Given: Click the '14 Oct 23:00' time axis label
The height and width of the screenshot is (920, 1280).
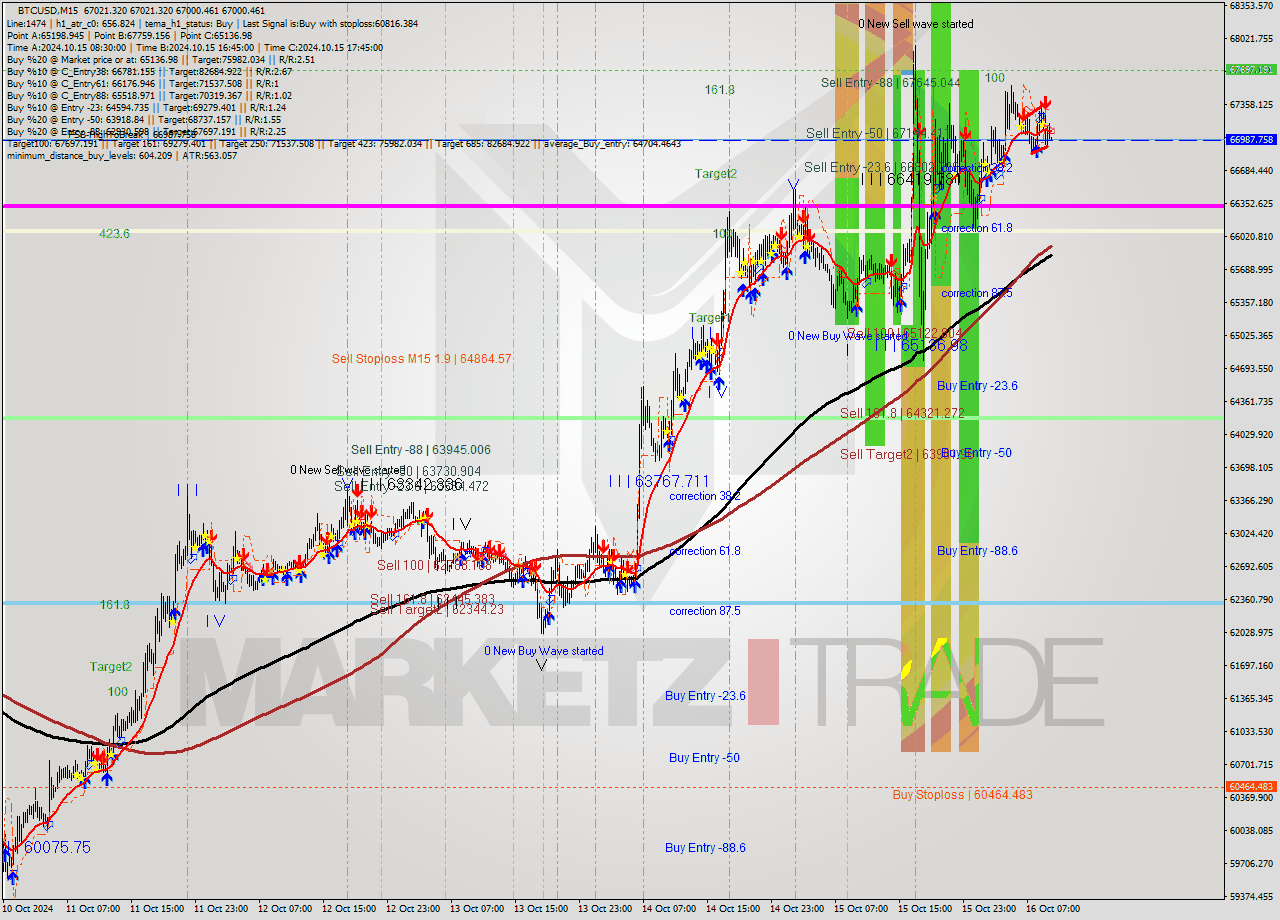Looking at the screenshot, I should click(x=797, y=910).
